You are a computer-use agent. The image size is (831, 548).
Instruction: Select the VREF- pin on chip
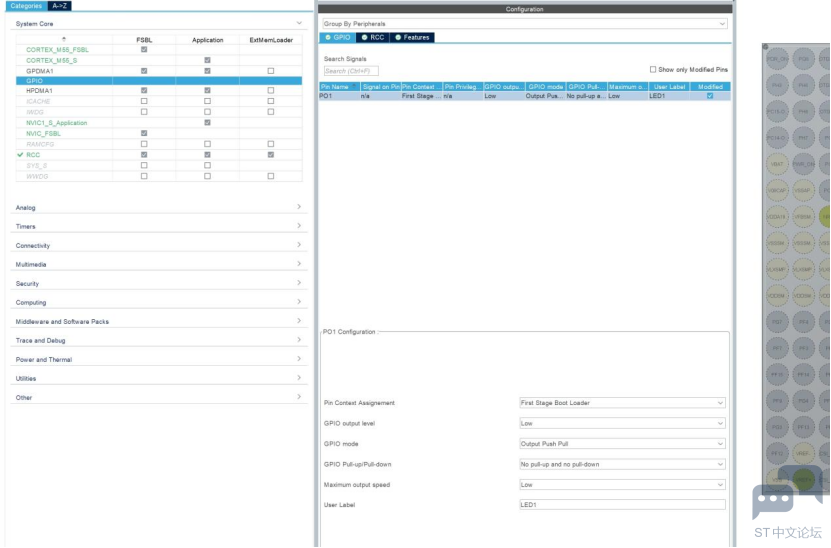(803, 453)
